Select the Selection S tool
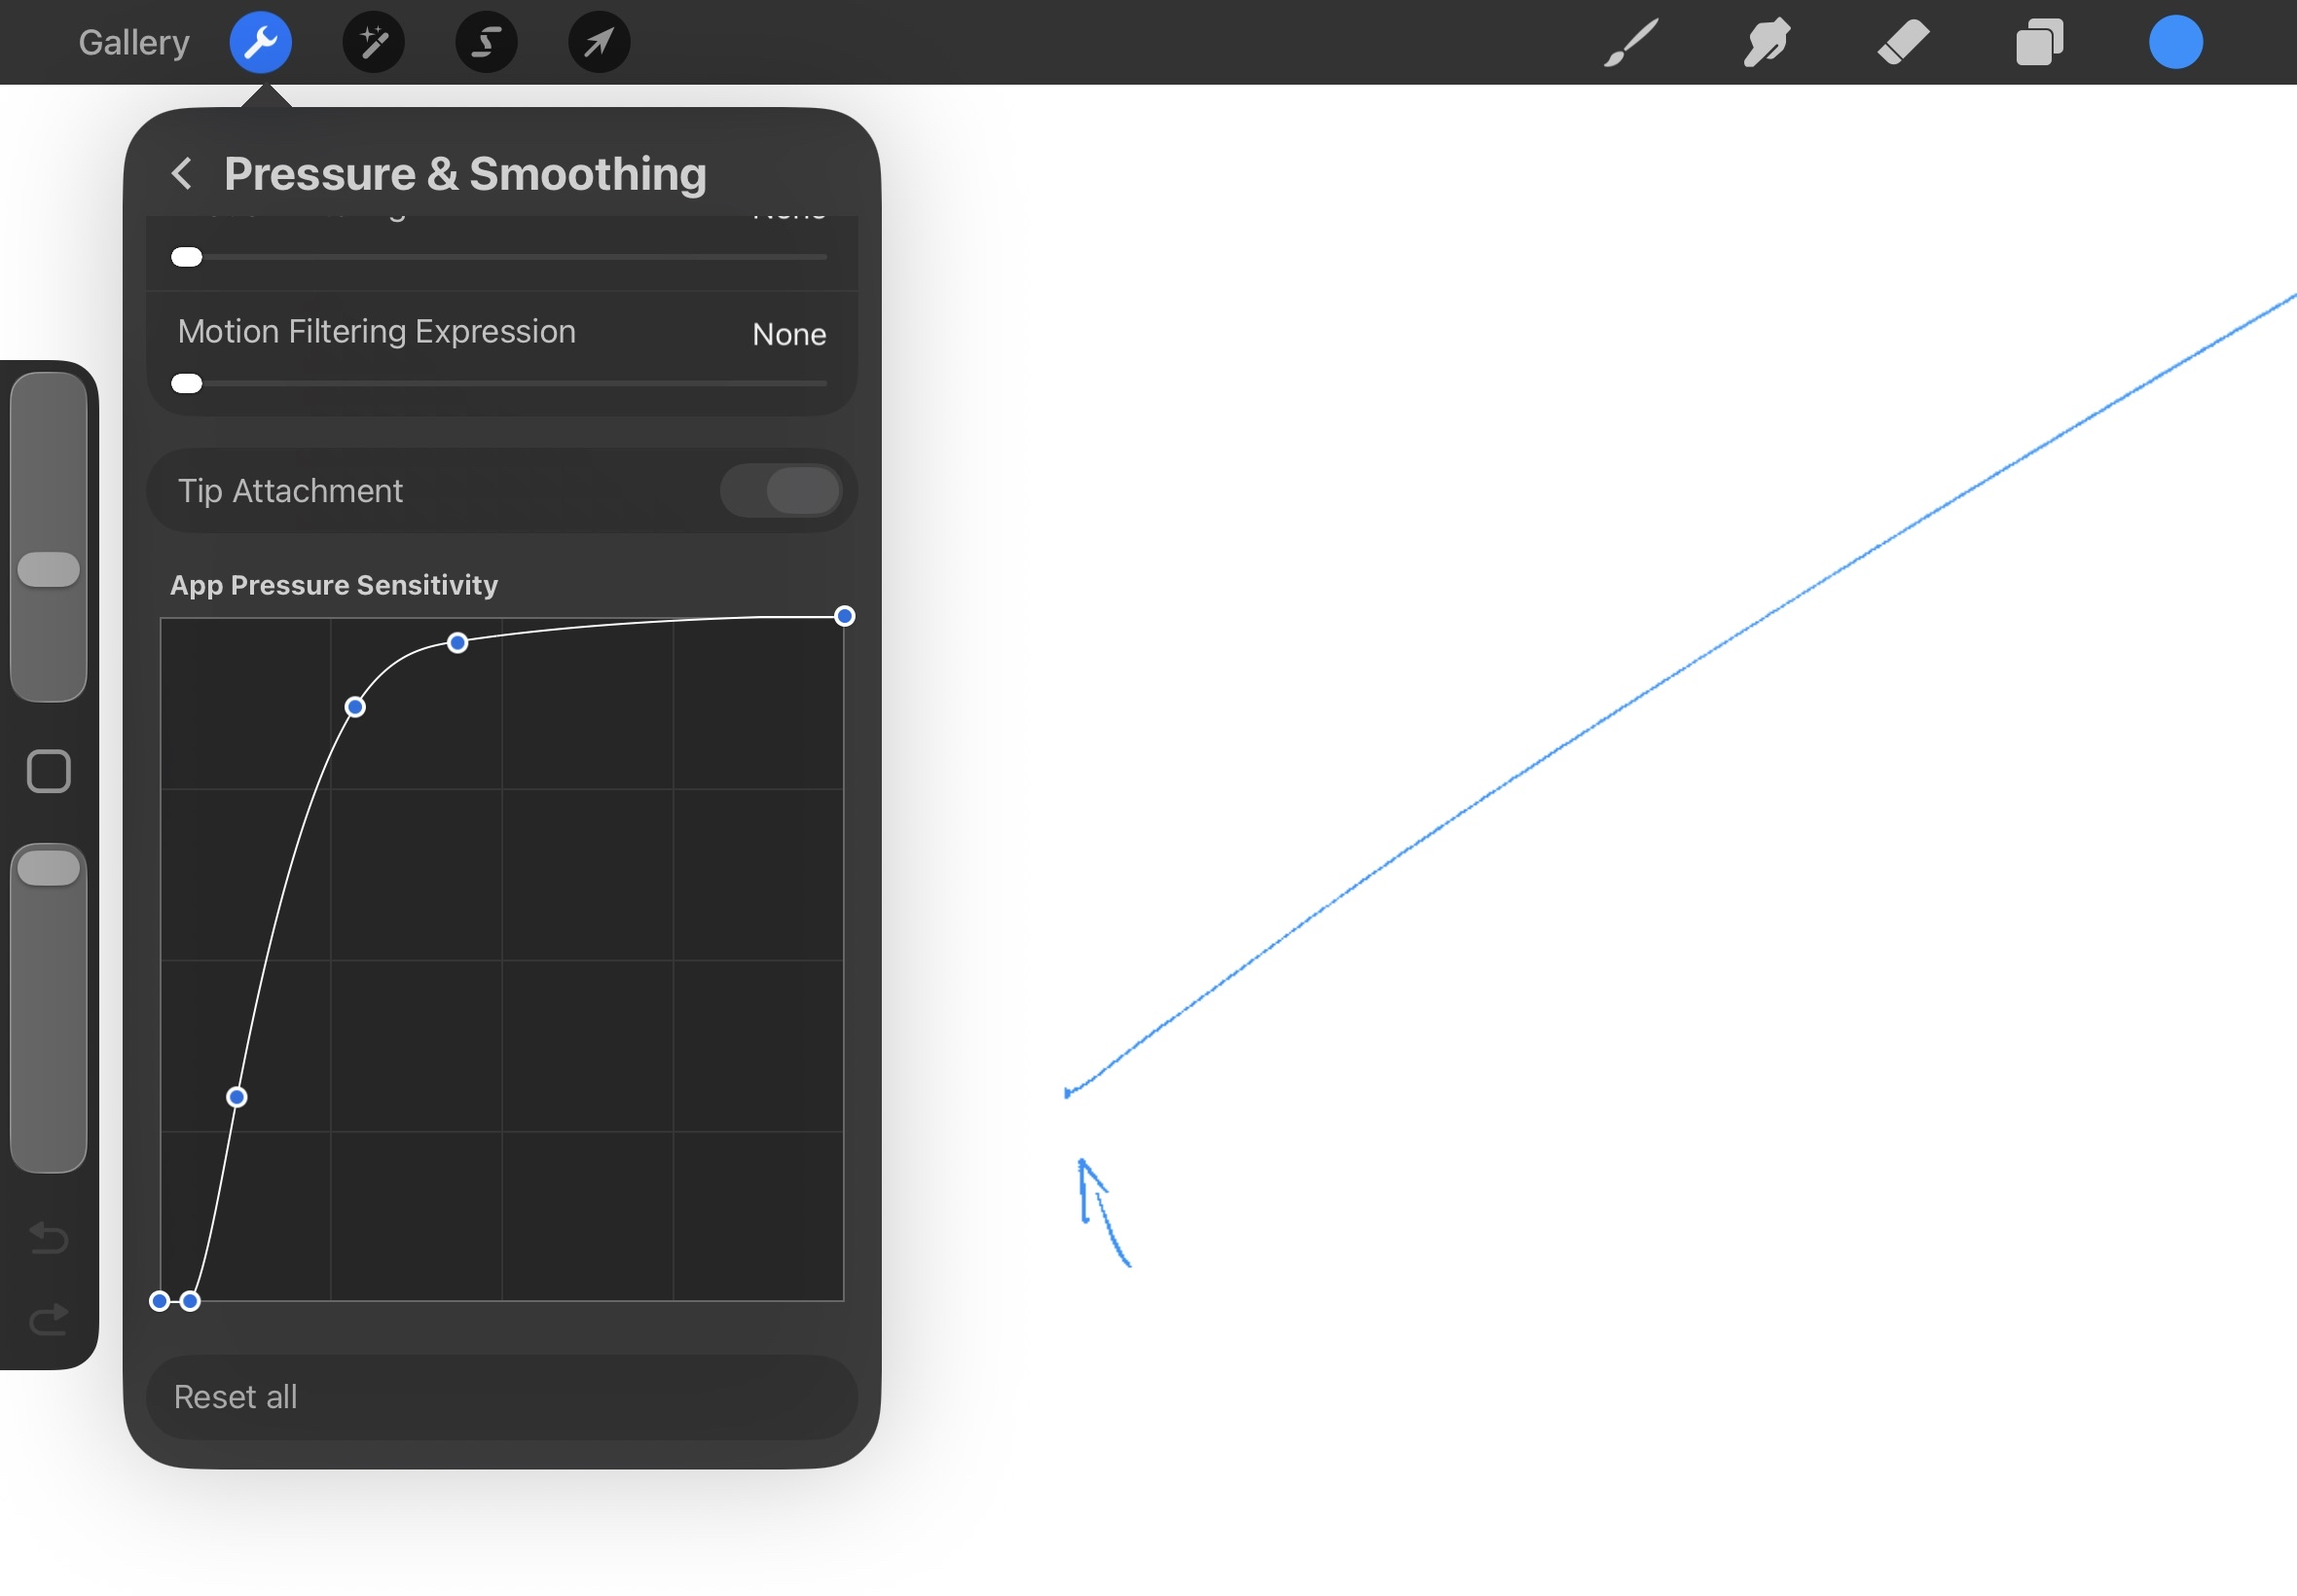The width and height of the screenshot is (2297, 1596). 486,42
